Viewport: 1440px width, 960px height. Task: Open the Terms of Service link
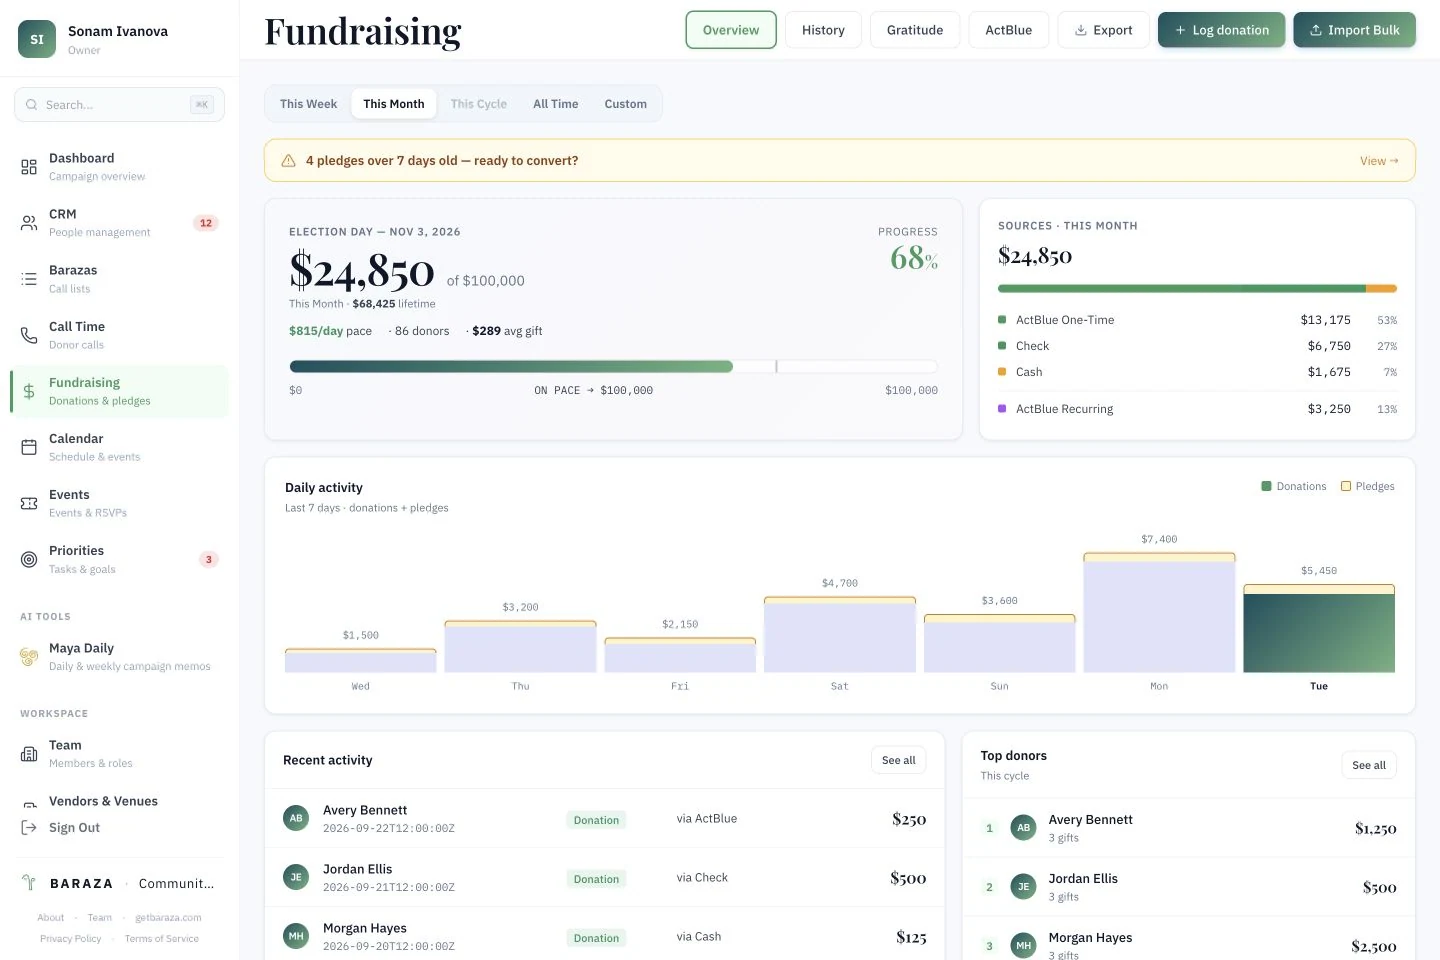tap(161, 938)
